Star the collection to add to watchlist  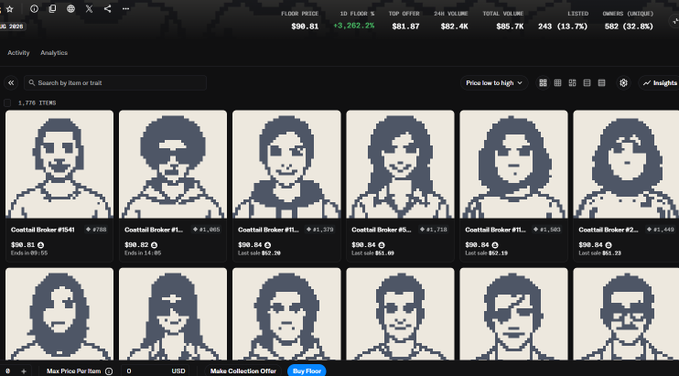(x=10, y=9)
